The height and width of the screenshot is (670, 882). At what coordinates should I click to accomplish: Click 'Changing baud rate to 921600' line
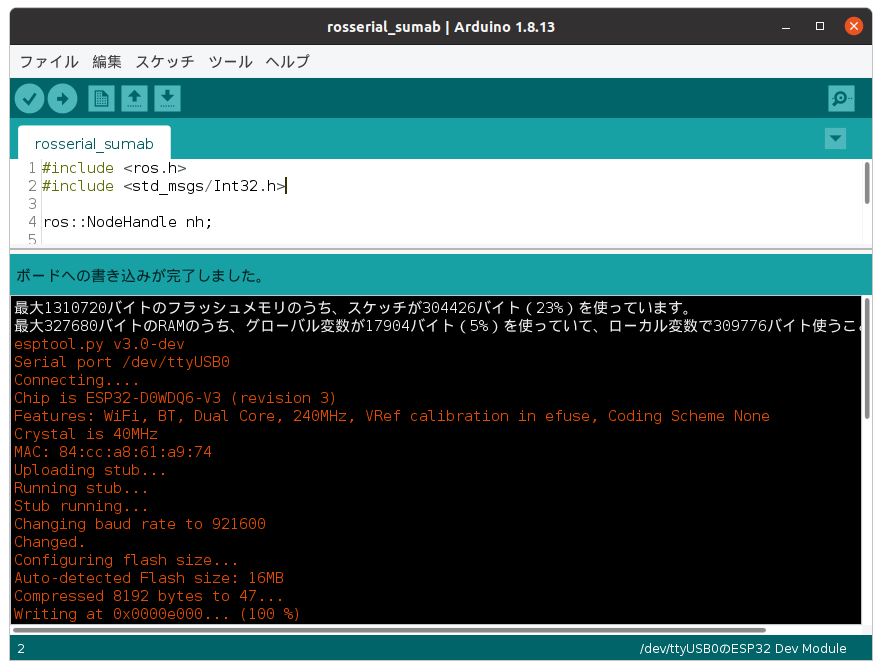pyautogui.click(x=140, y=524)
